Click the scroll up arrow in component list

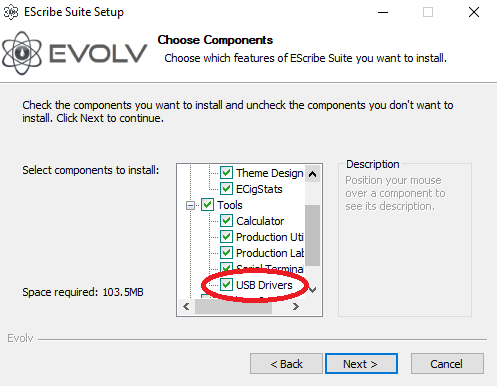pyautogui.click(x=312, y=174)
